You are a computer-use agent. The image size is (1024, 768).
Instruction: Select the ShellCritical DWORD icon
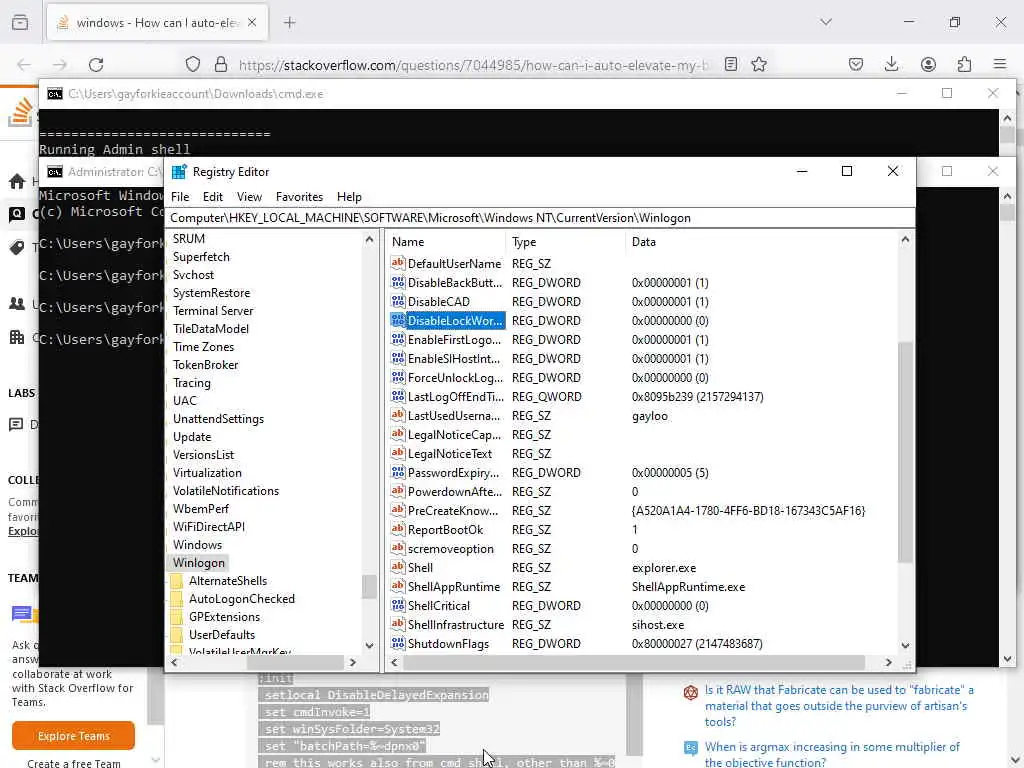coord(398,605)
